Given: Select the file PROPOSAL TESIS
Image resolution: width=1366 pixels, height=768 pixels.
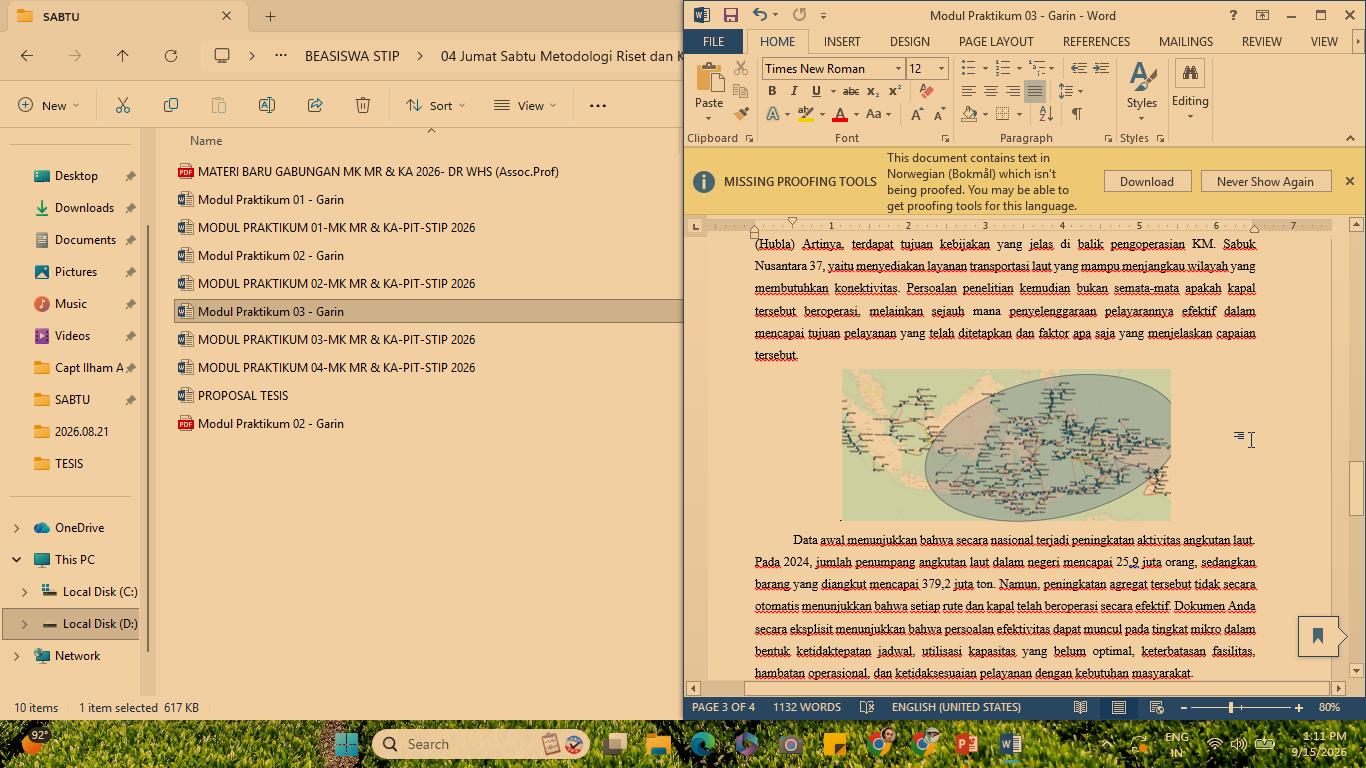Looking at the screenshot, I should (x=243, y=395).
